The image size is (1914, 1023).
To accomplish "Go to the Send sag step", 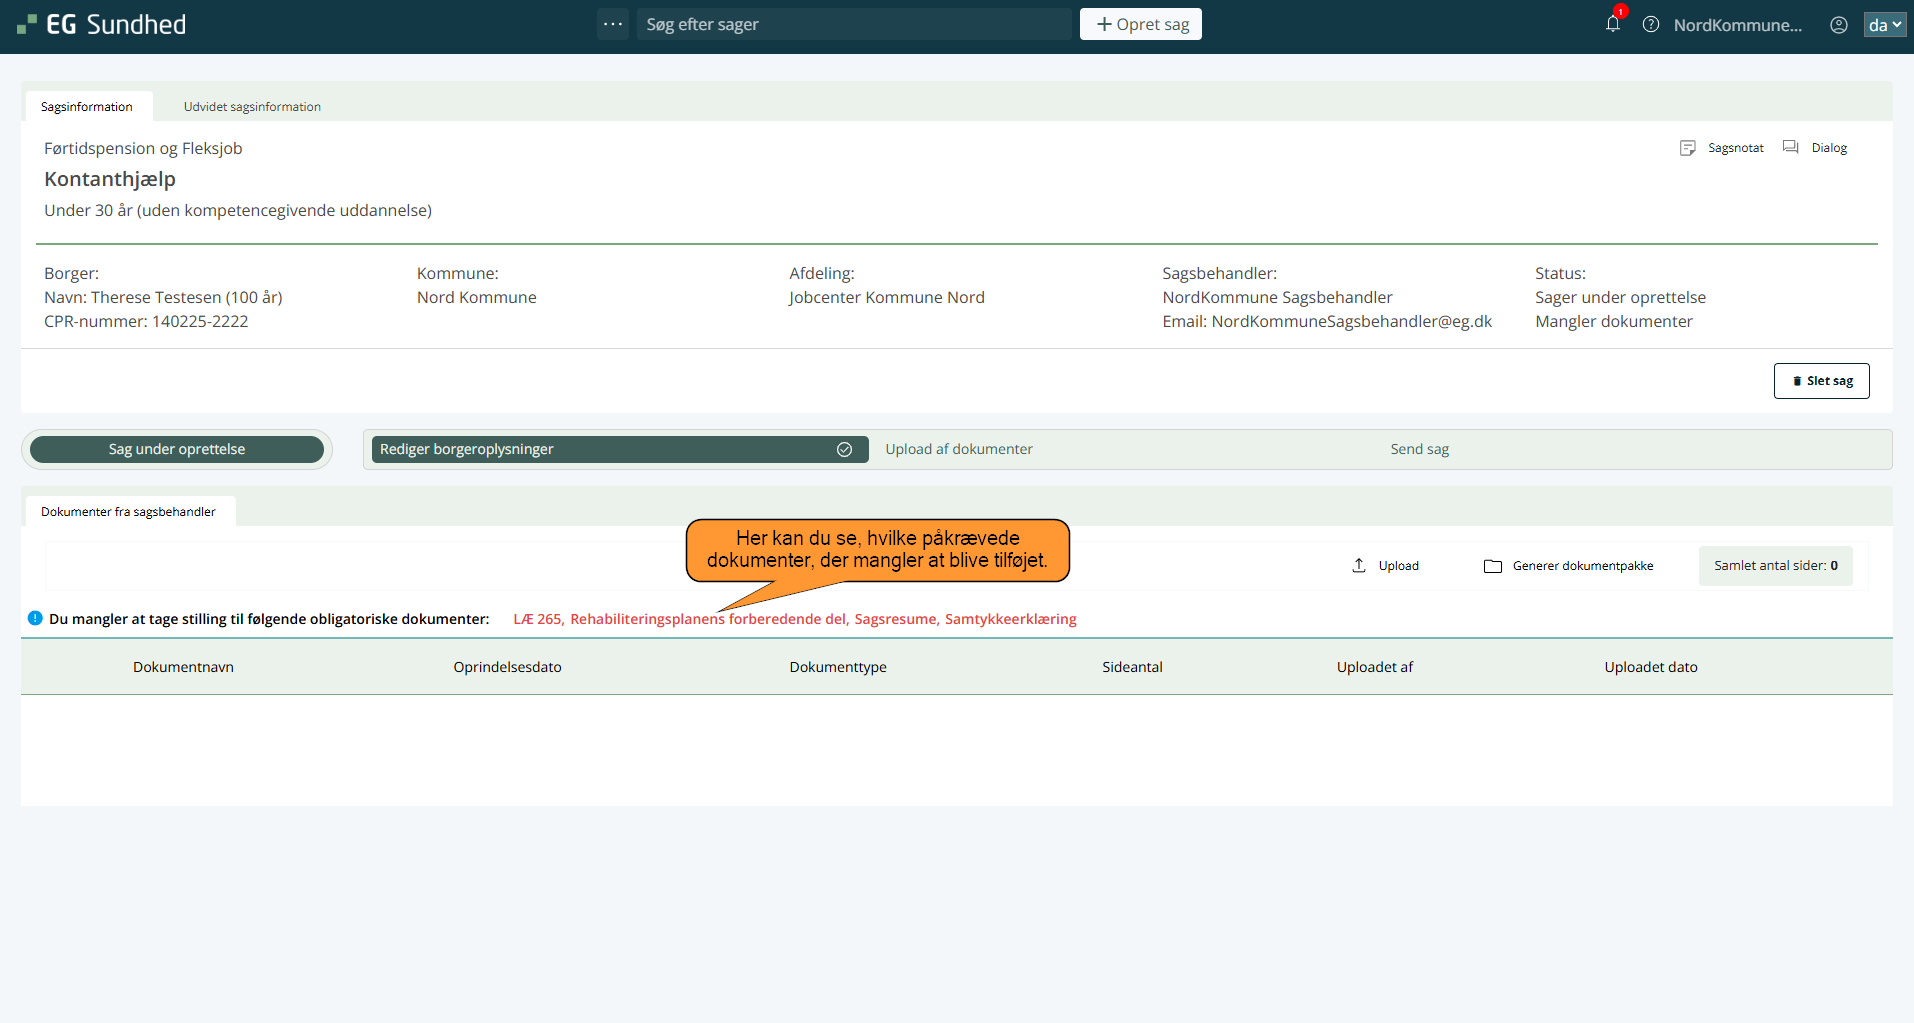I will click(x=1419, y=450).
